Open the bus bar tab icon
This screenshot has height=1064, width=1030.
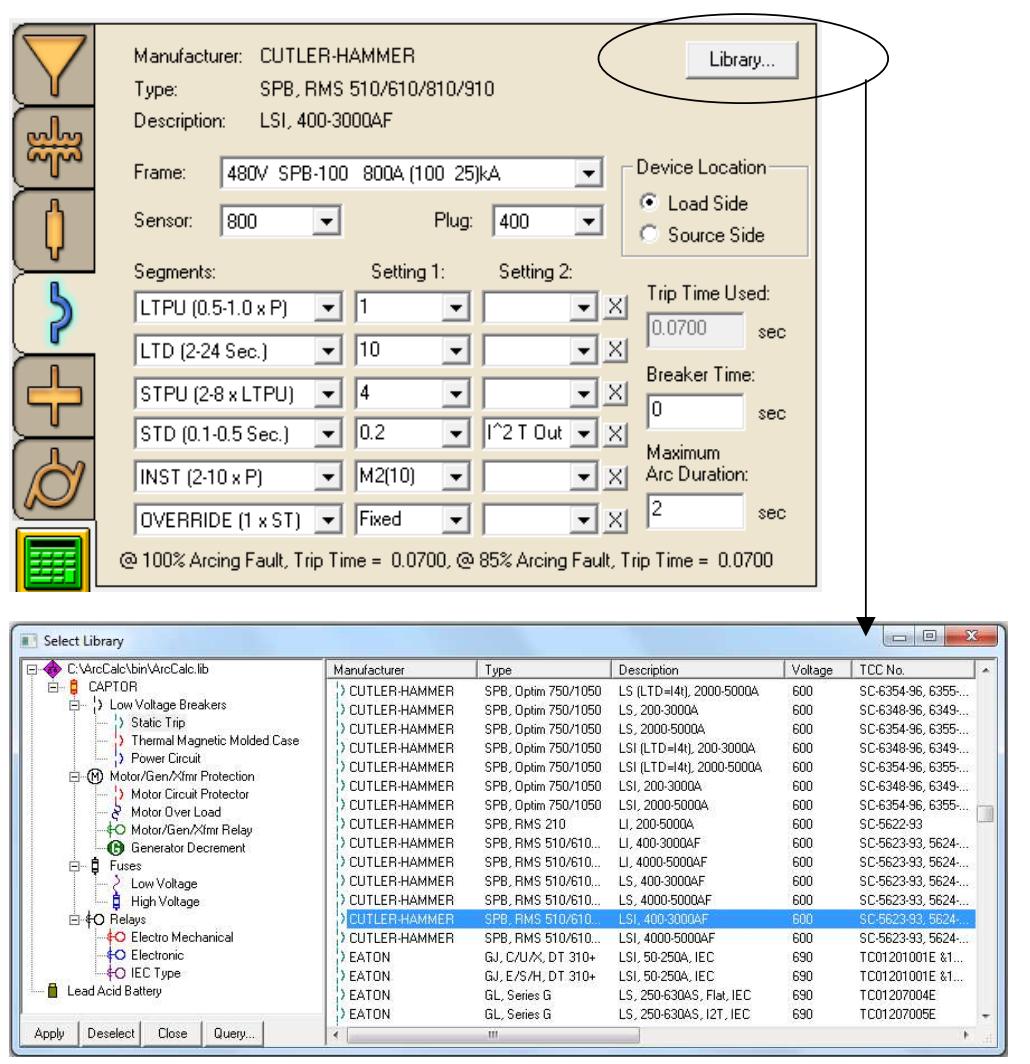pos(54,147)
